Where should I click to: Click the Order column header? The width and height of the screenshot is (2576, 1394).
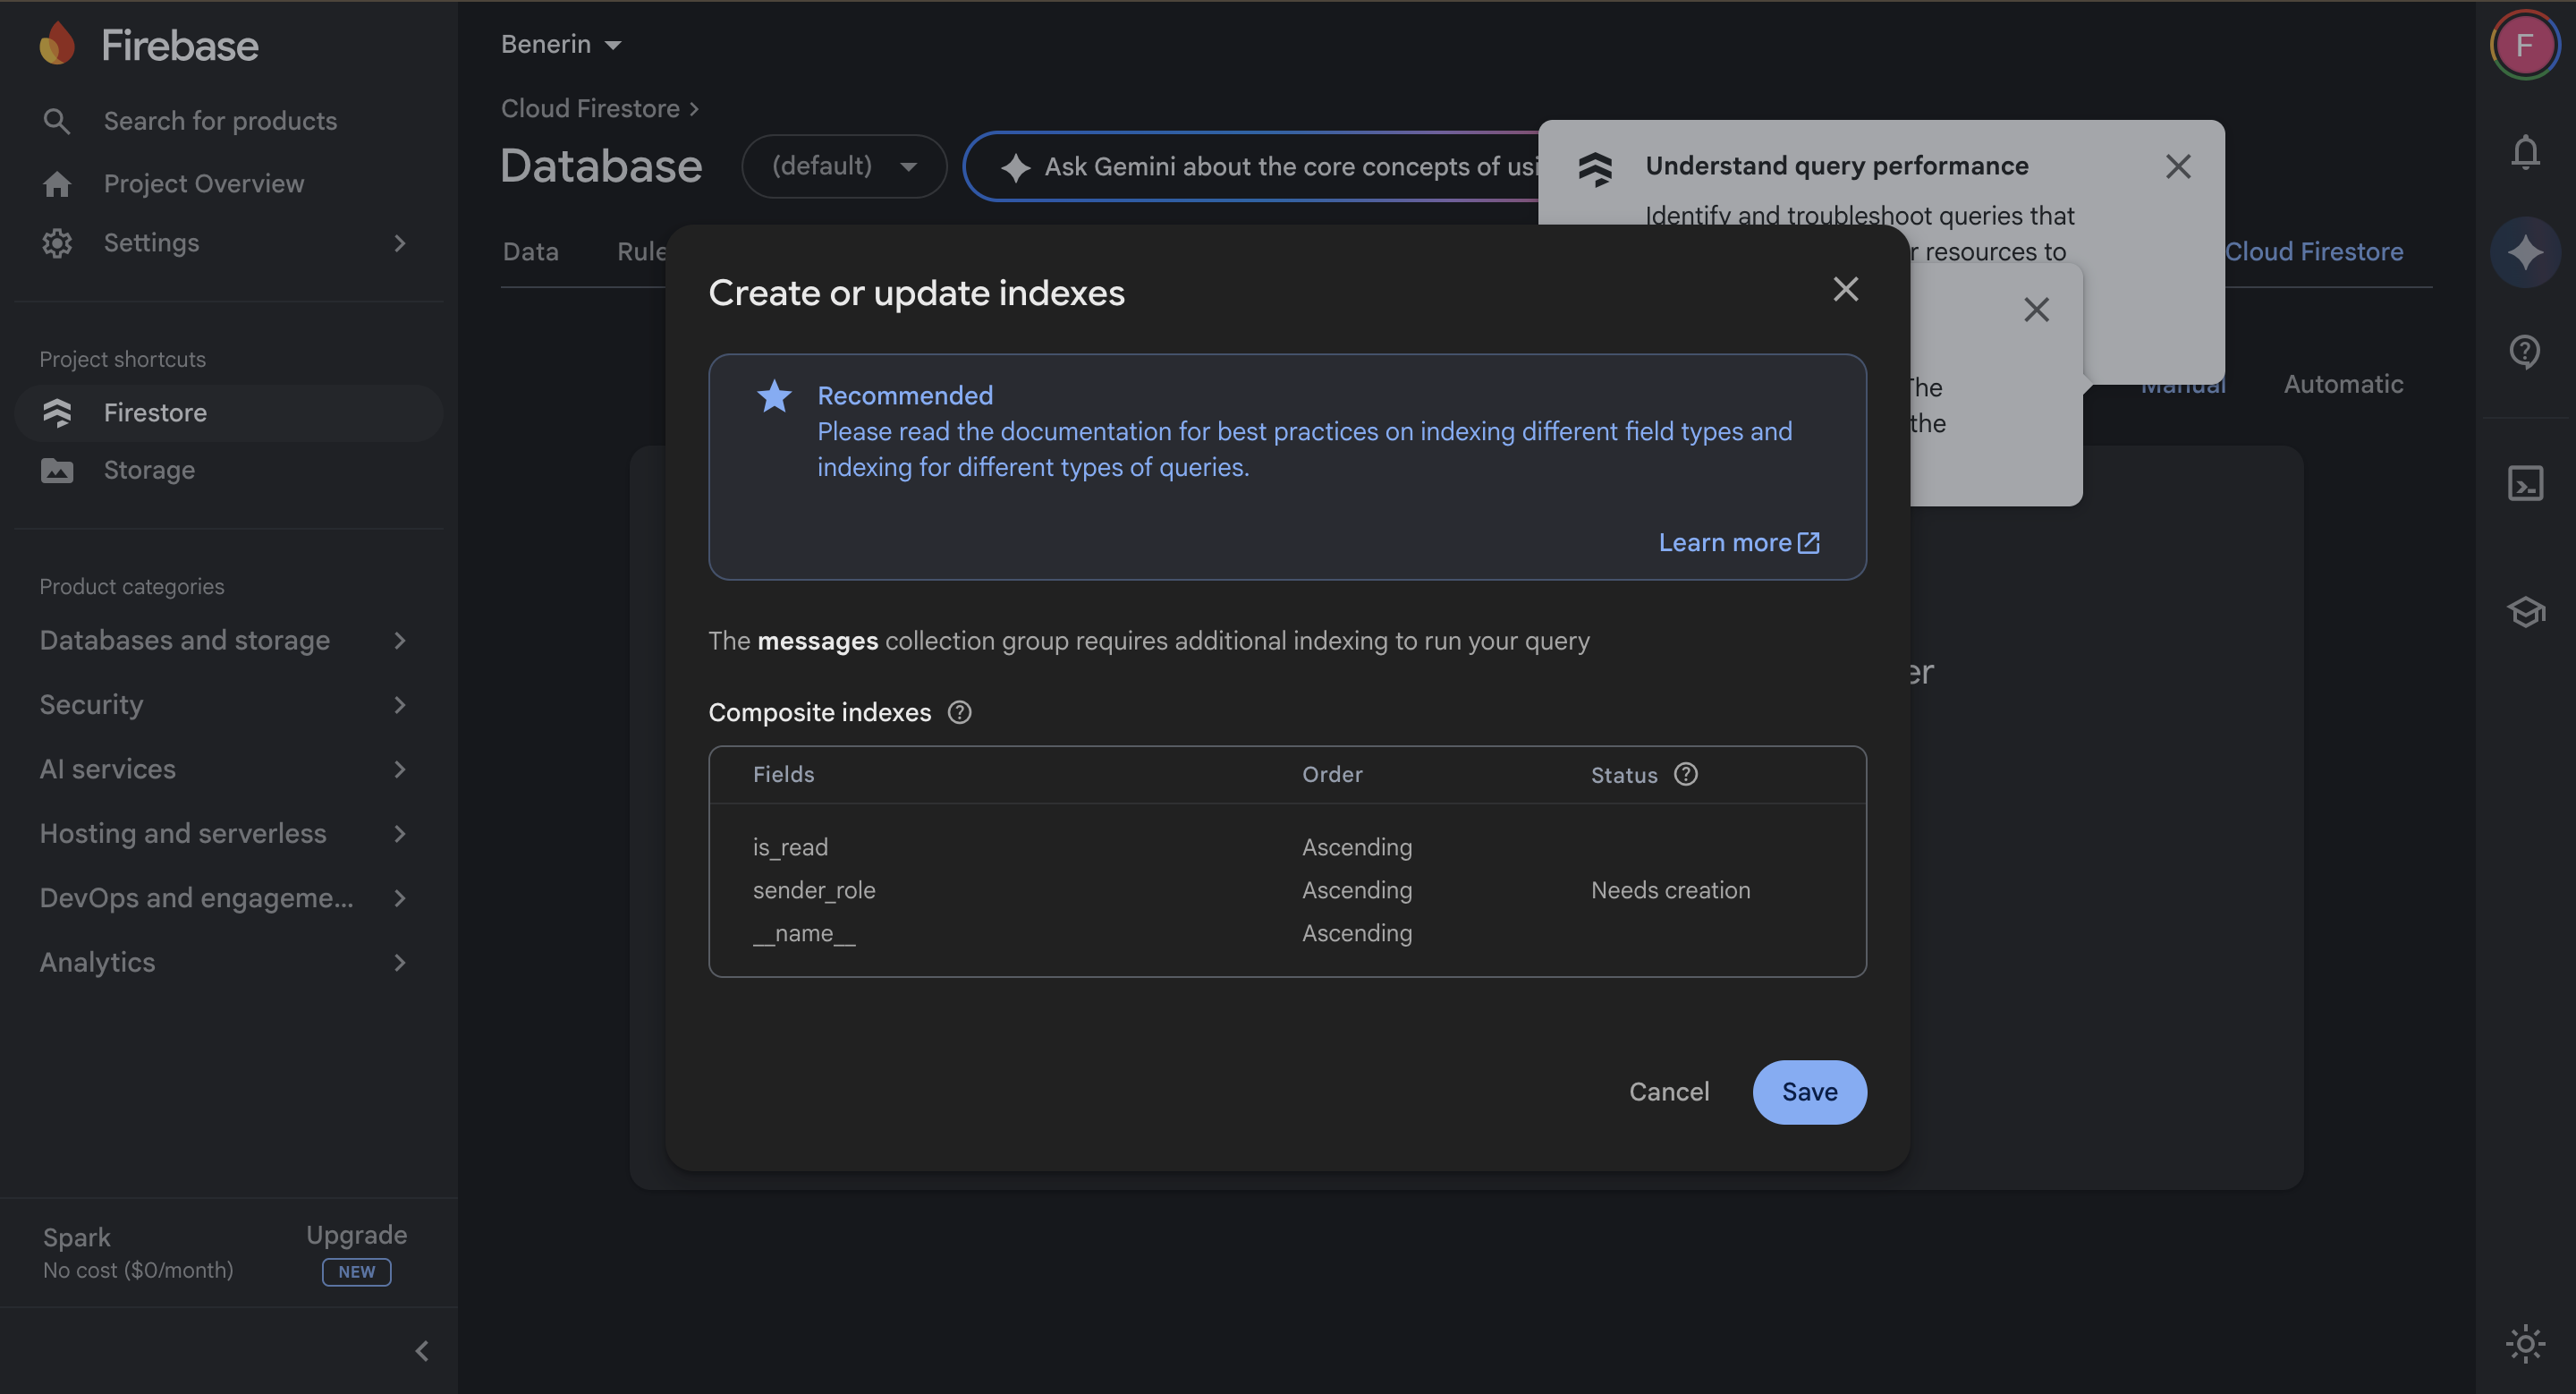point(1332,774)
